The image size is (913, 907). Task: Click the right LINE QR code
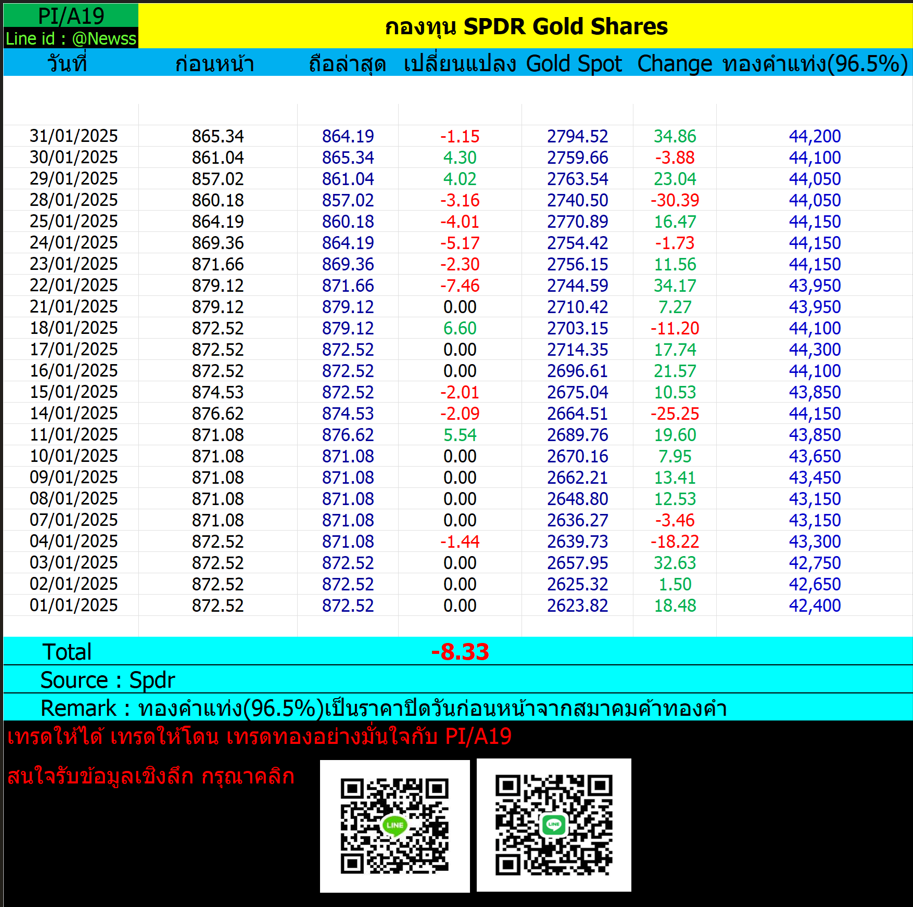(554, 825)
